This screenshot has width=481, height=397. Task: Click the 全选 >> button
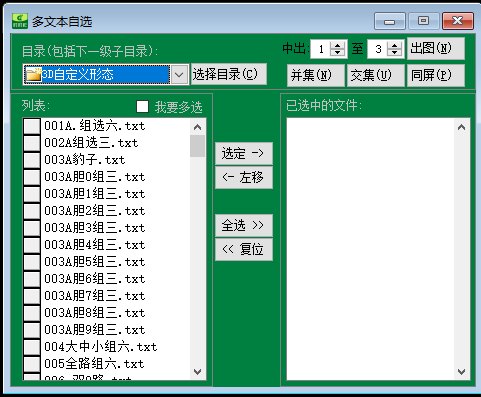pos(244,226)
